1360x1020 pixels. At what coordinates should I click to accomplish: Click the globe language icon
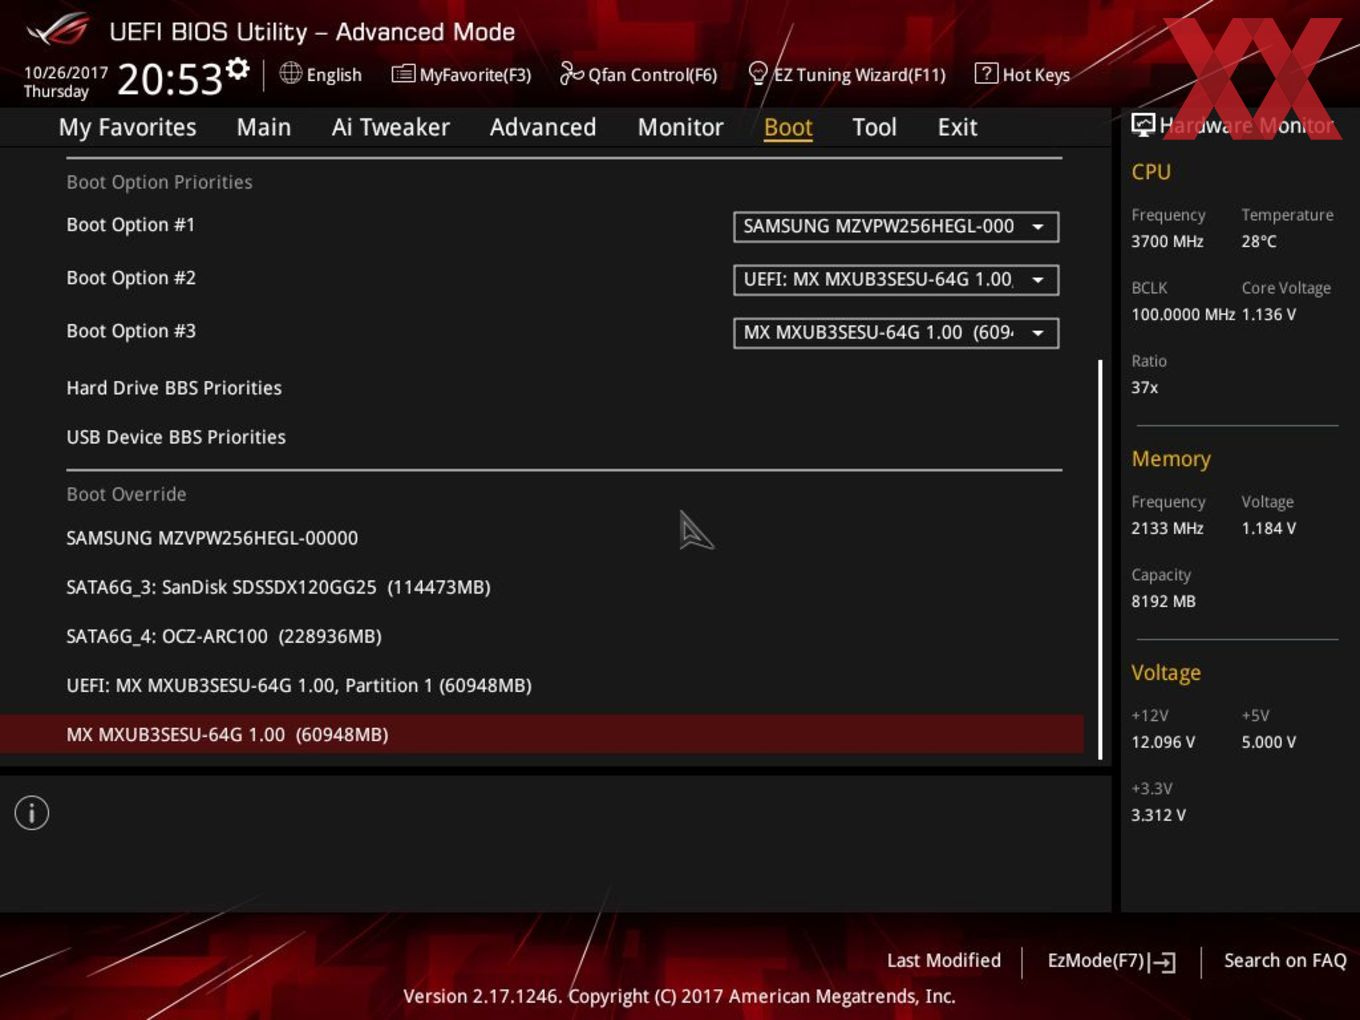coord(290,73)
